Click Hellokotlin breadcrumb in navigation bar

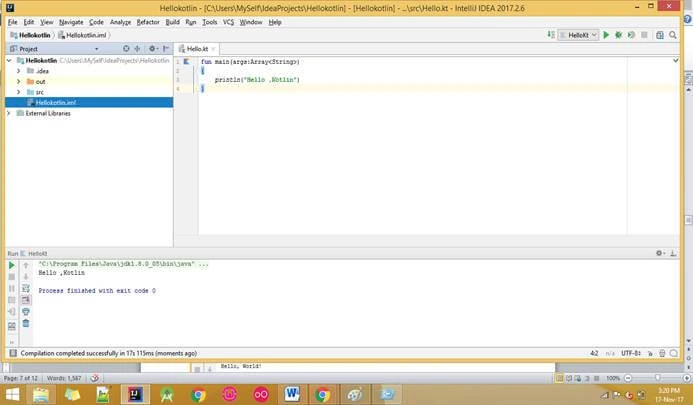point(30,35)
